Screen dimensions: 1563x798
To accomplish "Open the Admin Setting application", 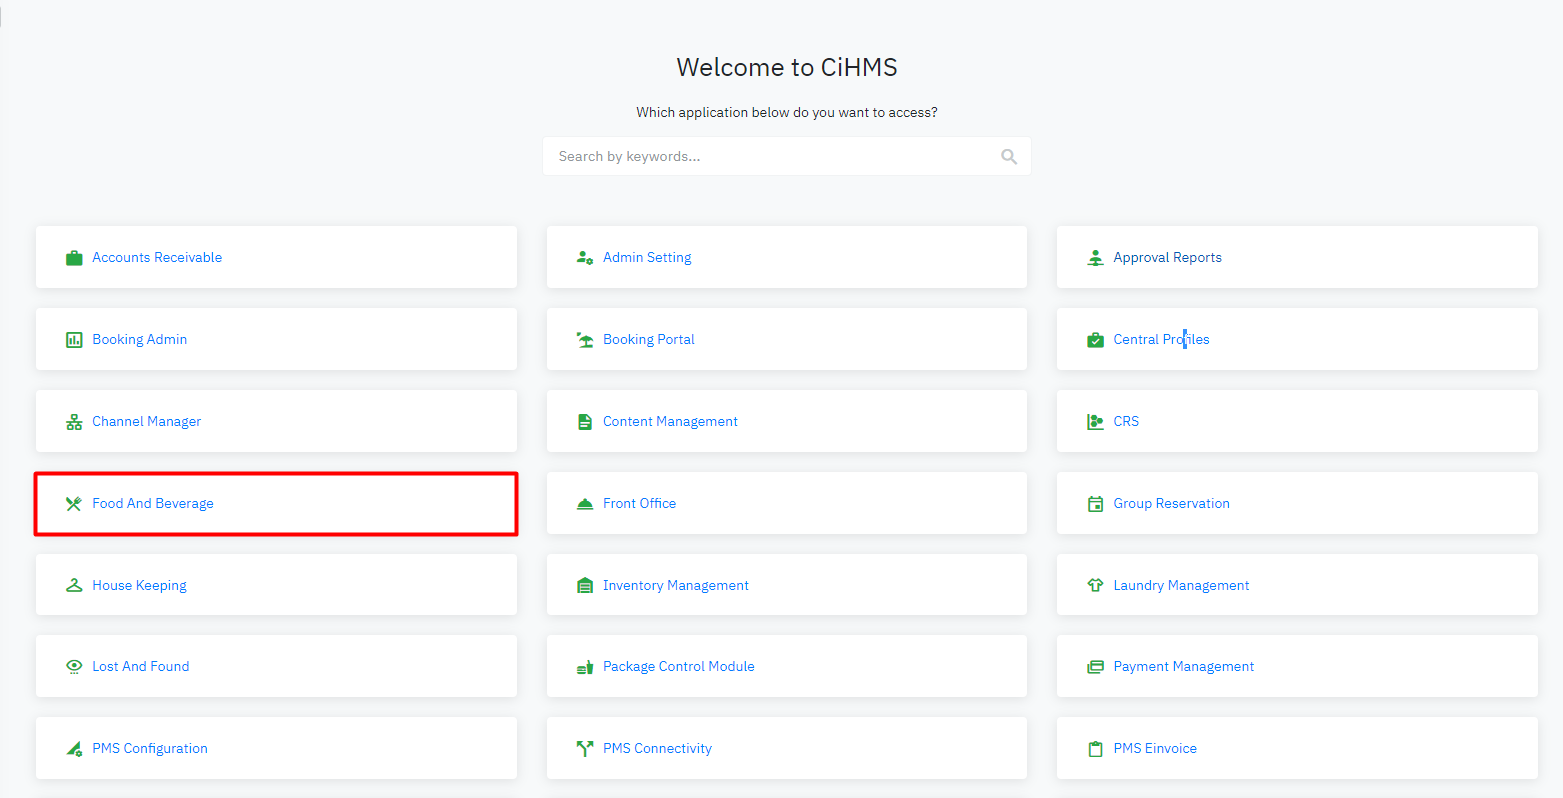I will (647, 258).
